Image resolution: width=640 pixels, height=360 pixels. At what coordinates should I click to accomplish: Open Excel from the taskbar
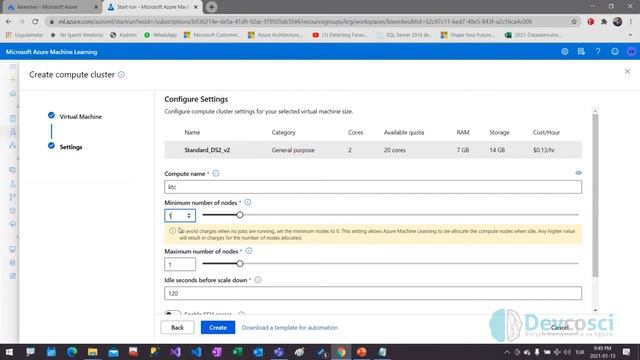point(238,352)
